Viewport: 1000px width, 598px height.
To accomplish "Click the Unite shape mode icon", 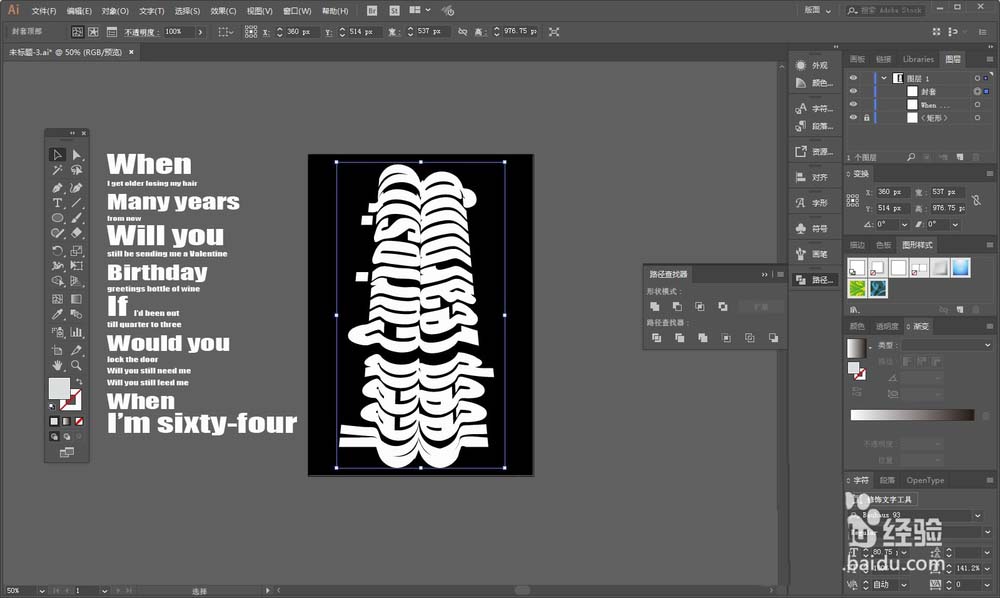I will pyautogui.click(x=655, y=307).
